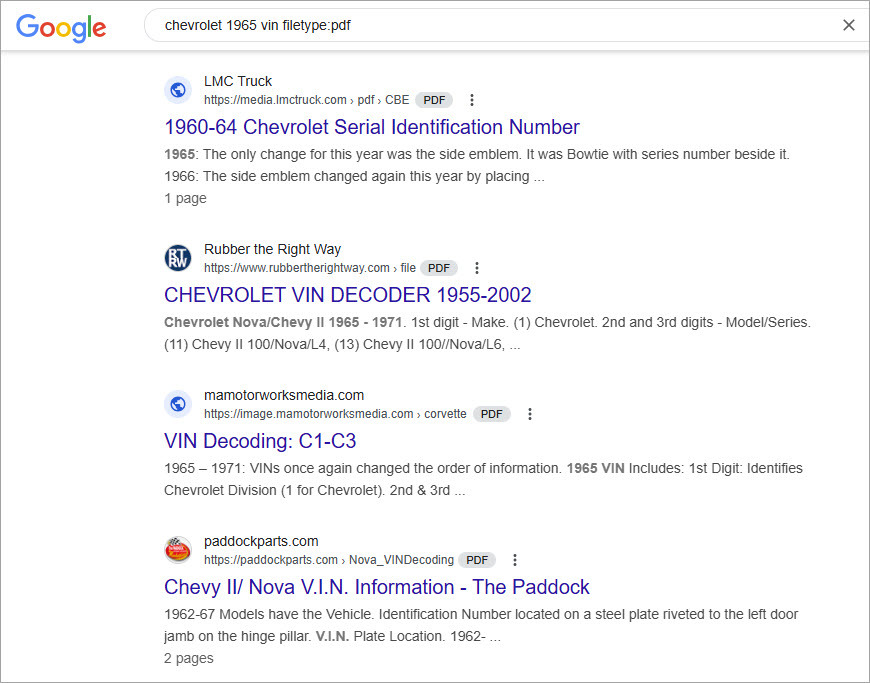
Task: Clear the search box with X
Action: [x=848, y=25]
